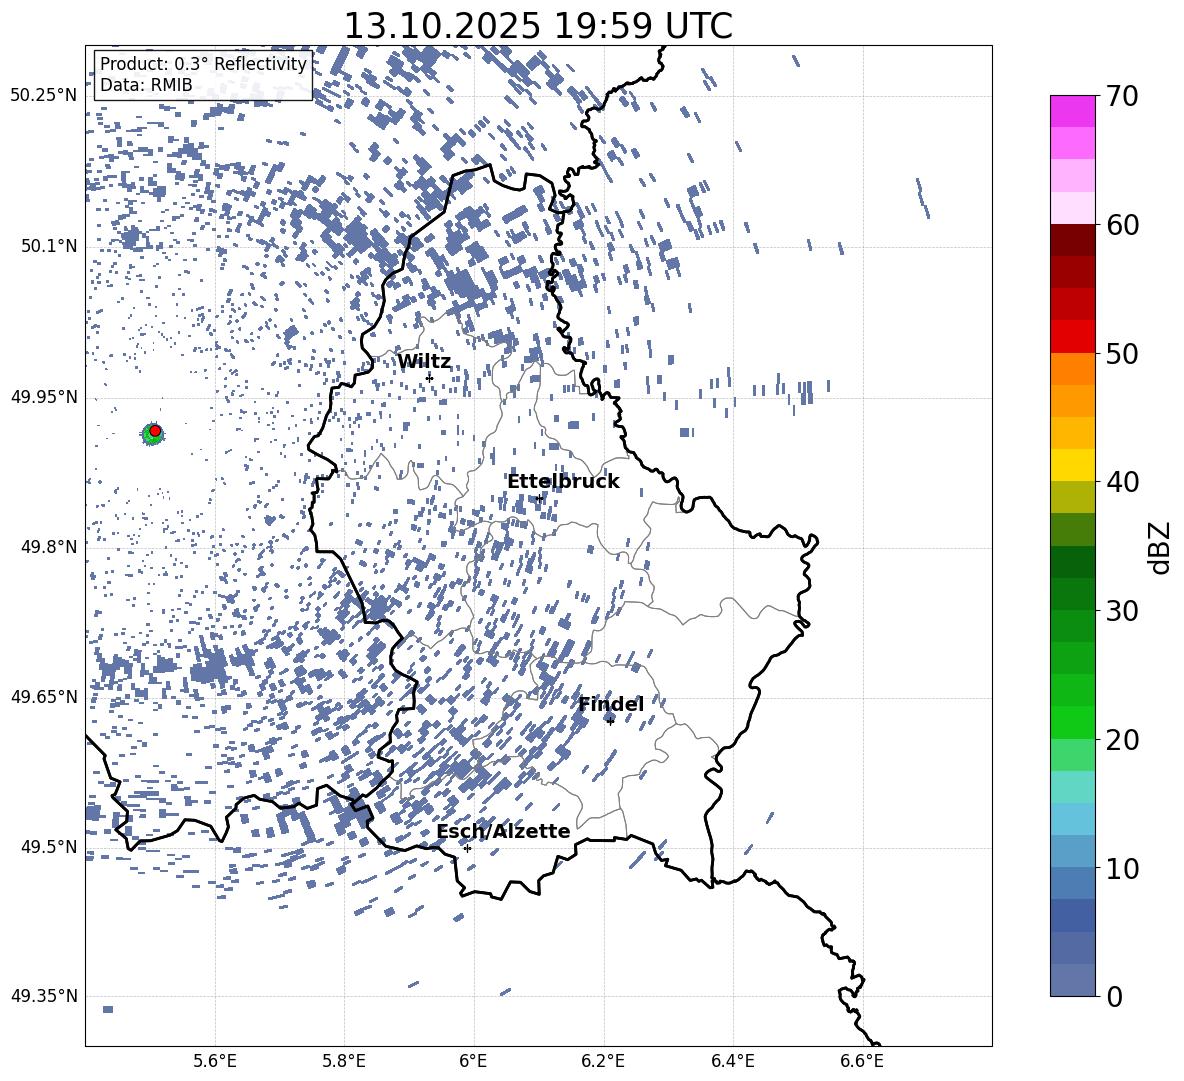
Task: Select the Findel city label
Action: (611, 704)
